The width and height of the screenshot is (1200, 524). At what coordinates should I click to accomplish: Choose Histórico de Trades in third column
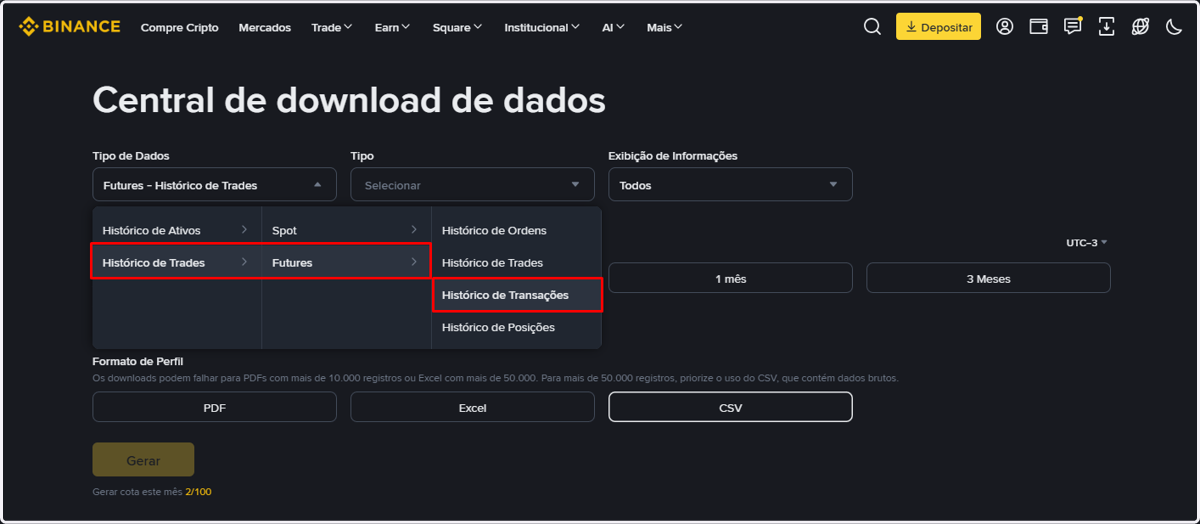coord(516,263)
